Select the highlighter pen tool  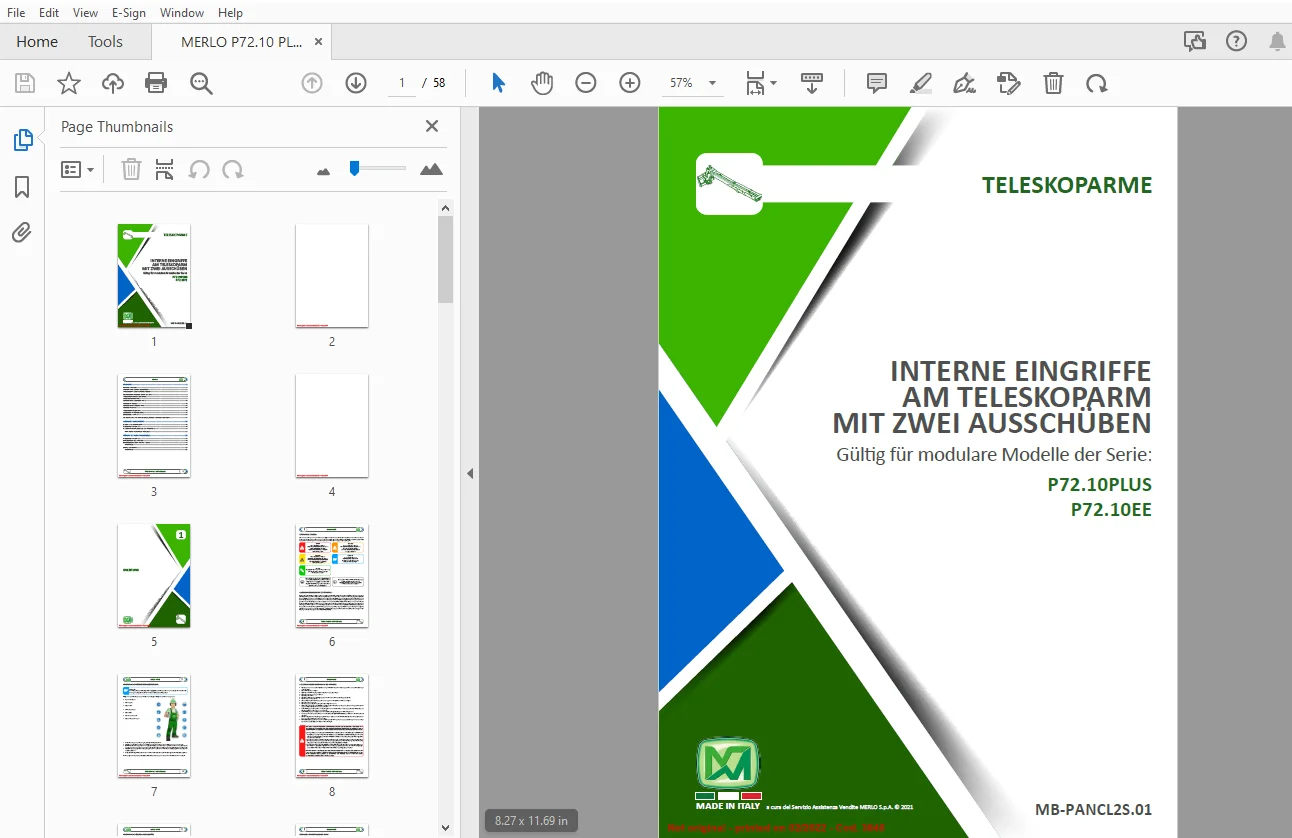[921, 83]
